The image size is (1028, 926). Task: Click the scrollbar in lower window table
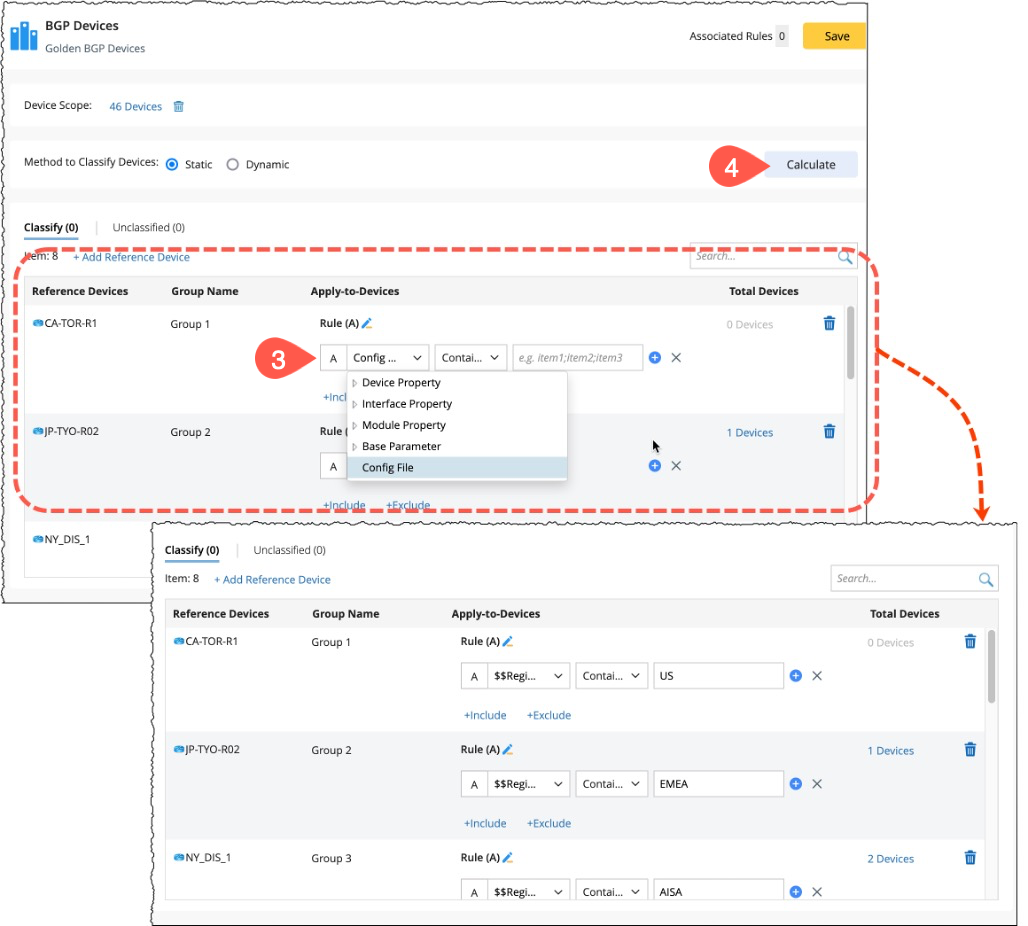tap(991, 666)
